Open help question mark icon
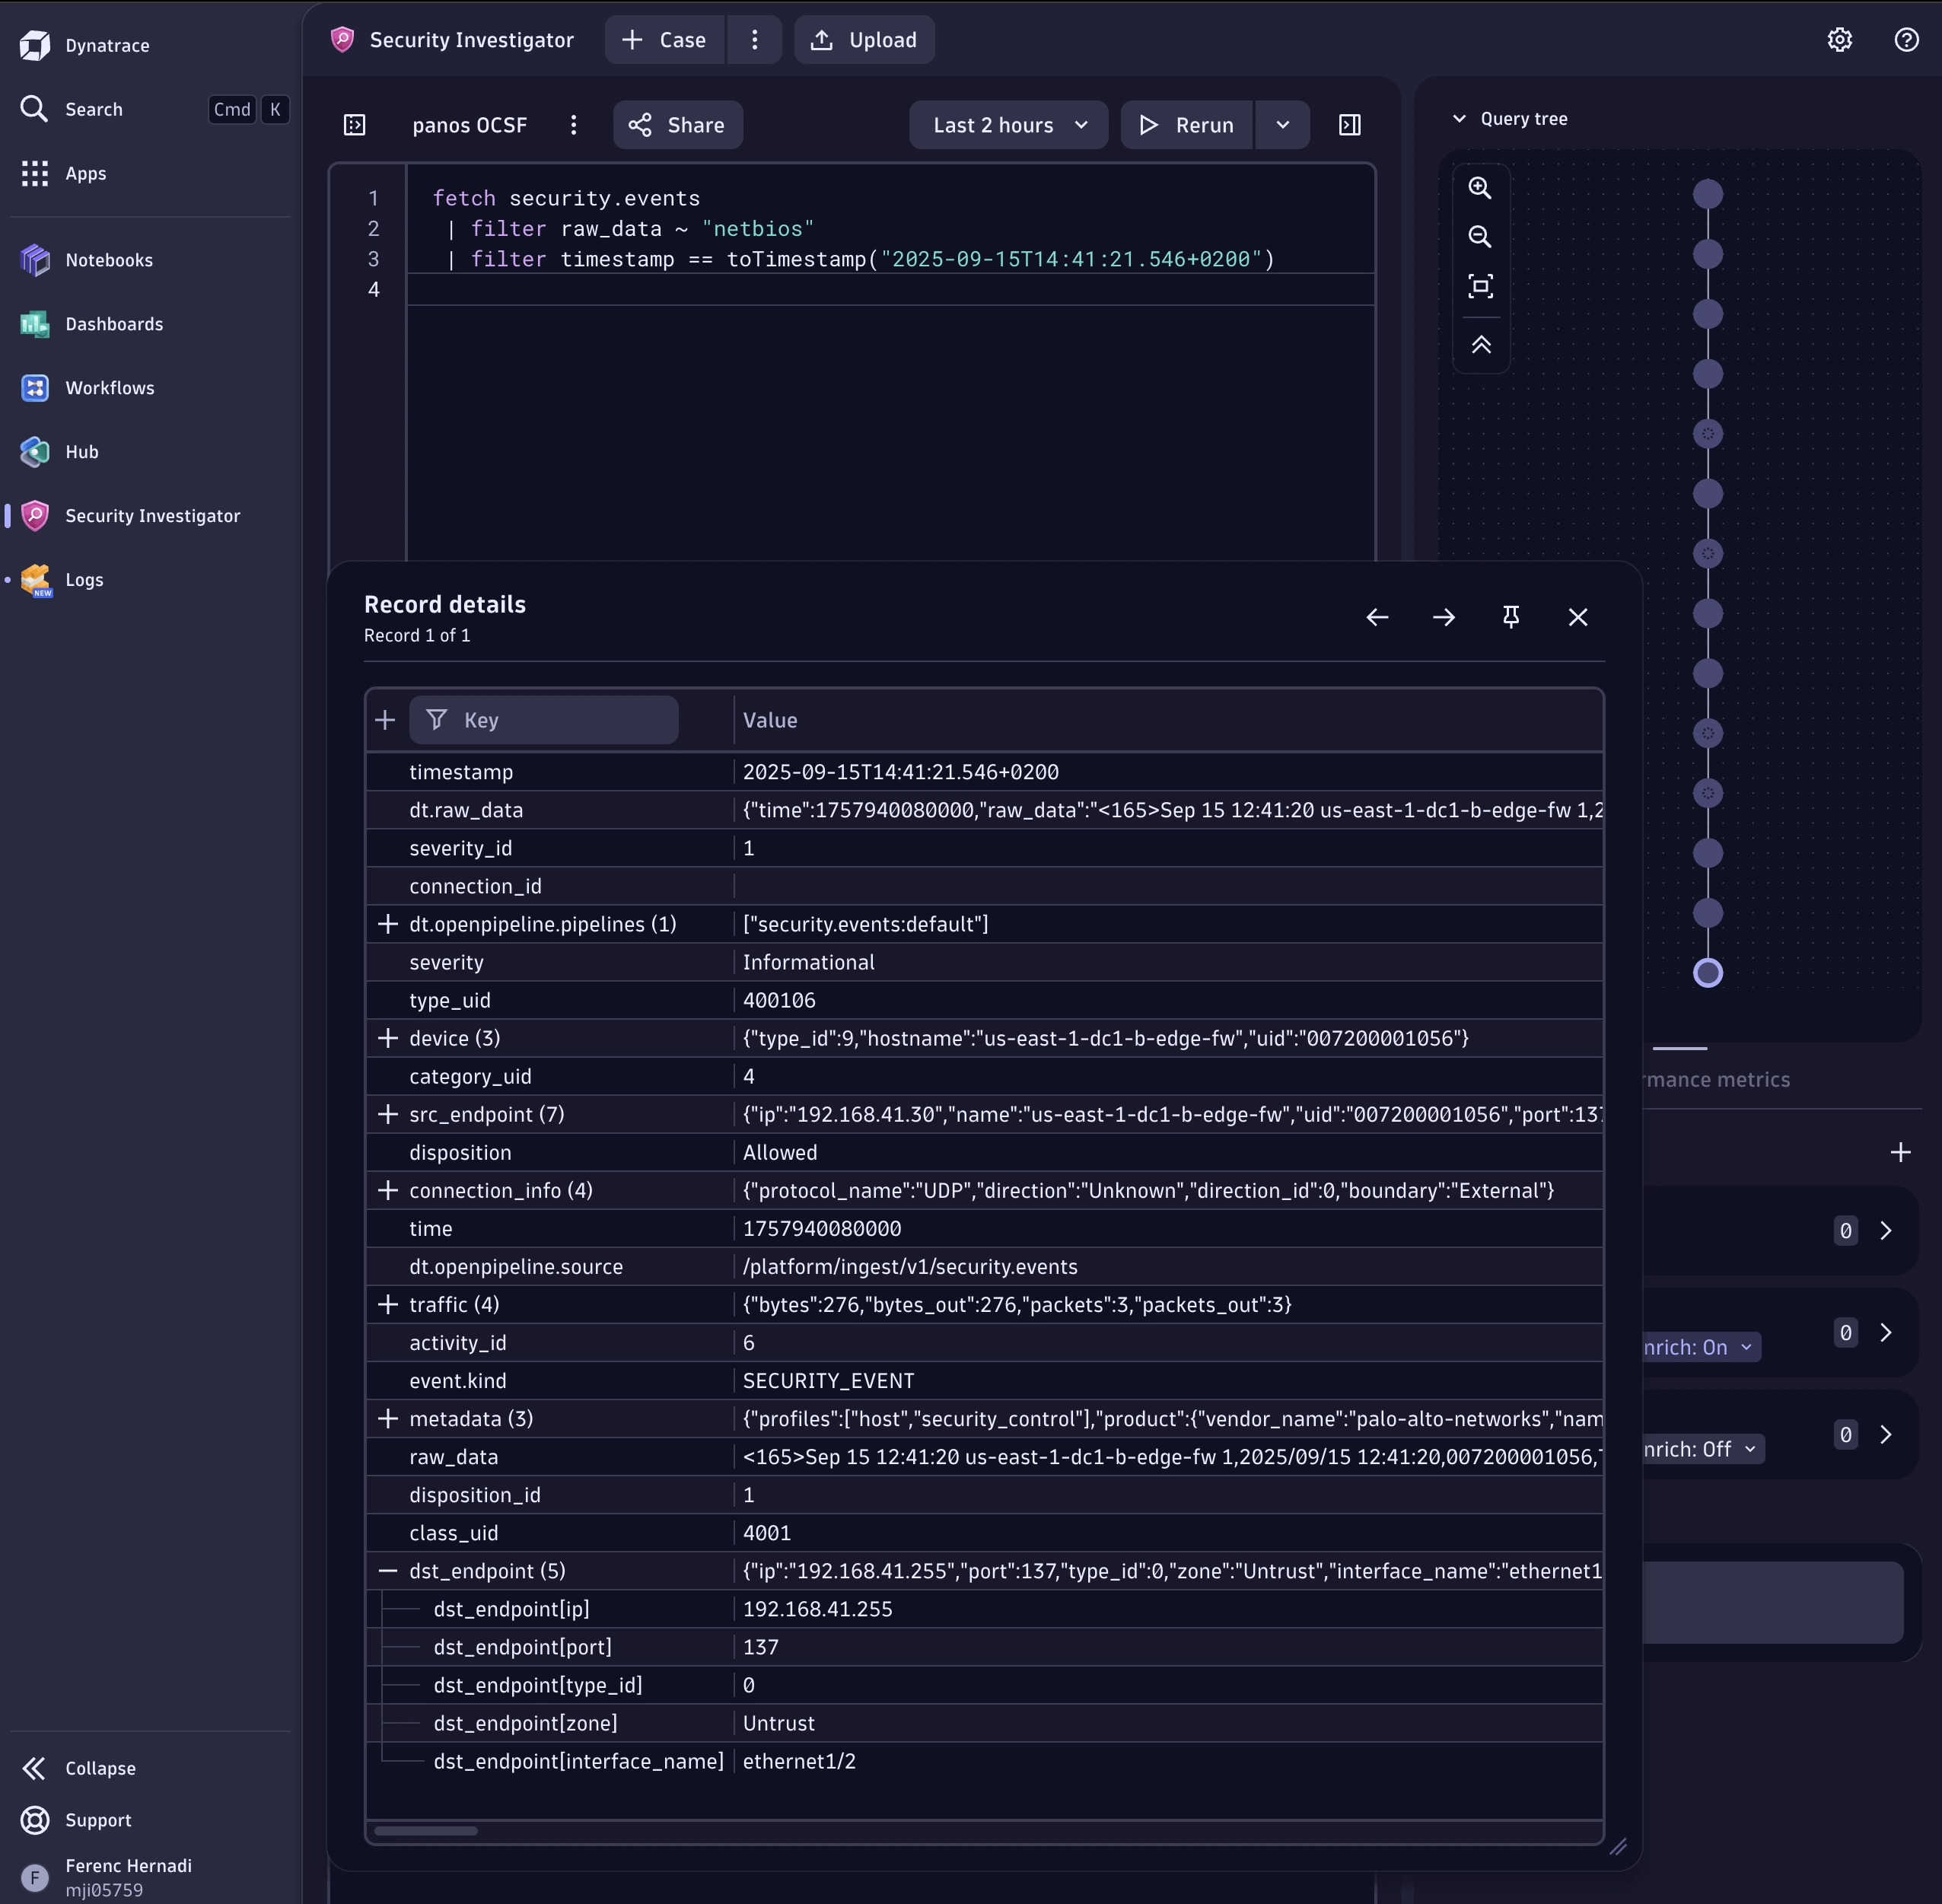The width and height of the screenshot is (1942, 1904). tap(1906, 40)
